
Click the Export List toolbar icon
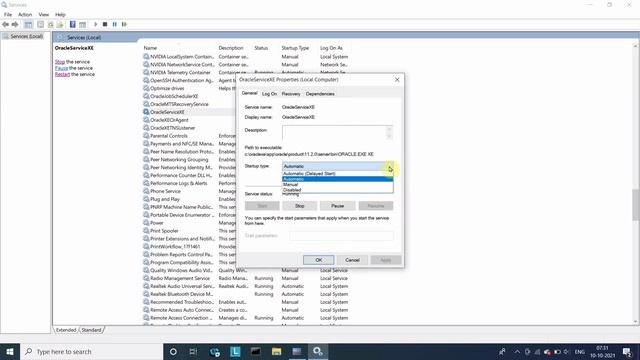[x=60, y=24]
